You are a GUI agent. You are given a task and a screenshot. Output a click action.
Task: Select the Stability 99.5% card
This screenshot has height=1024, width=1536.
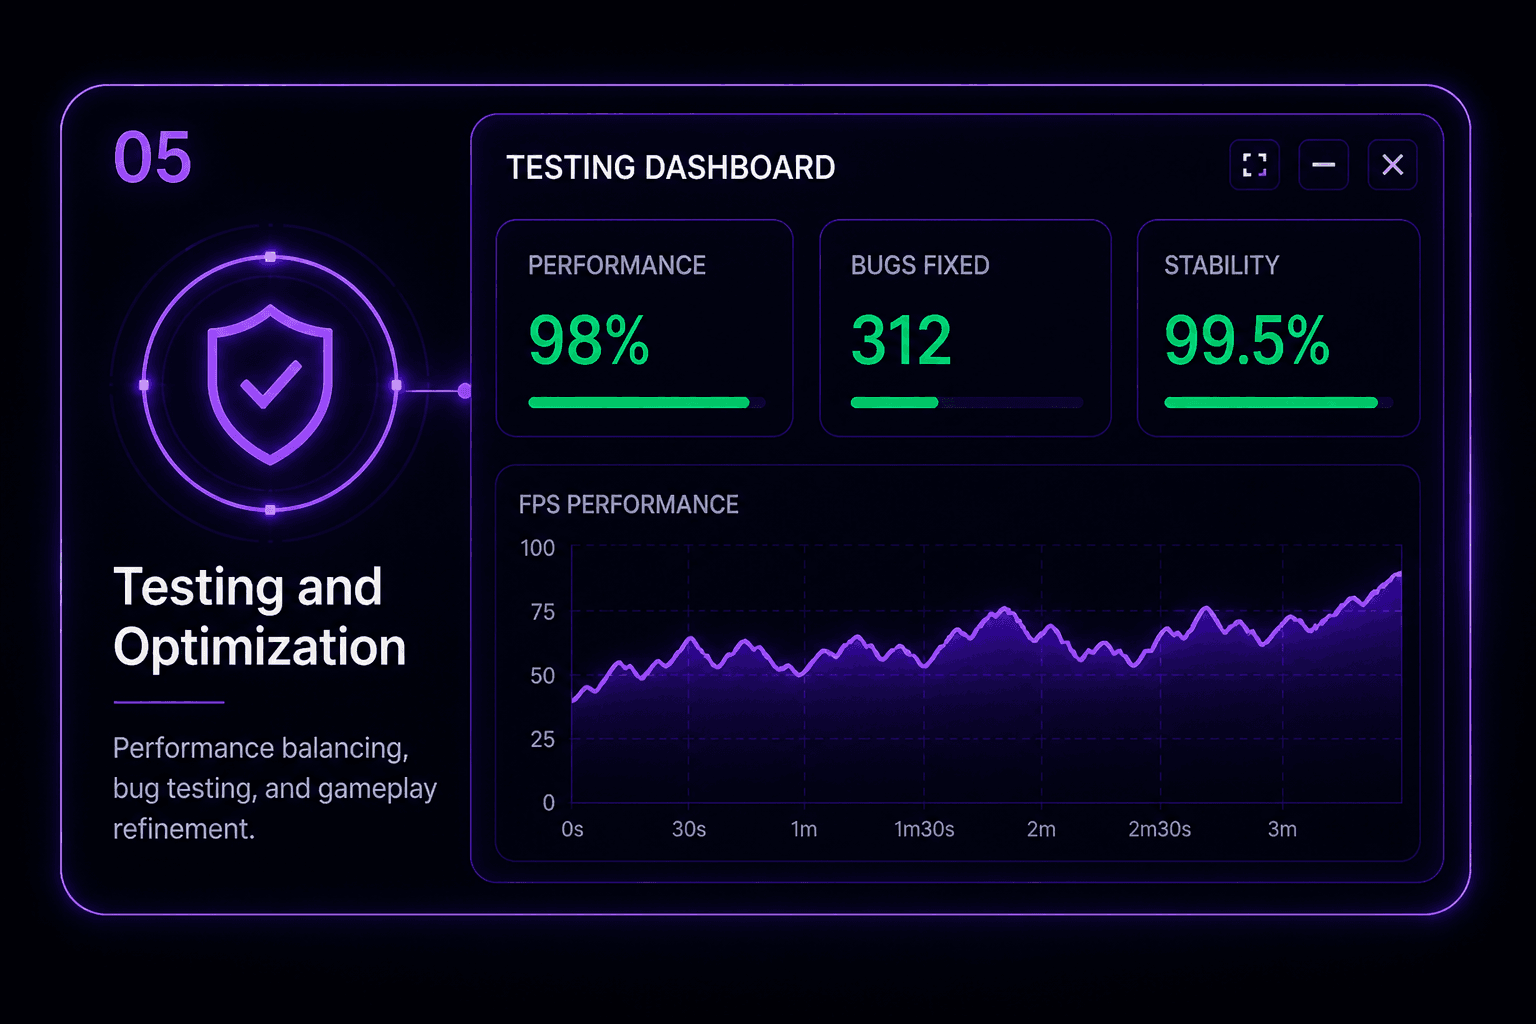point(1279,328)
